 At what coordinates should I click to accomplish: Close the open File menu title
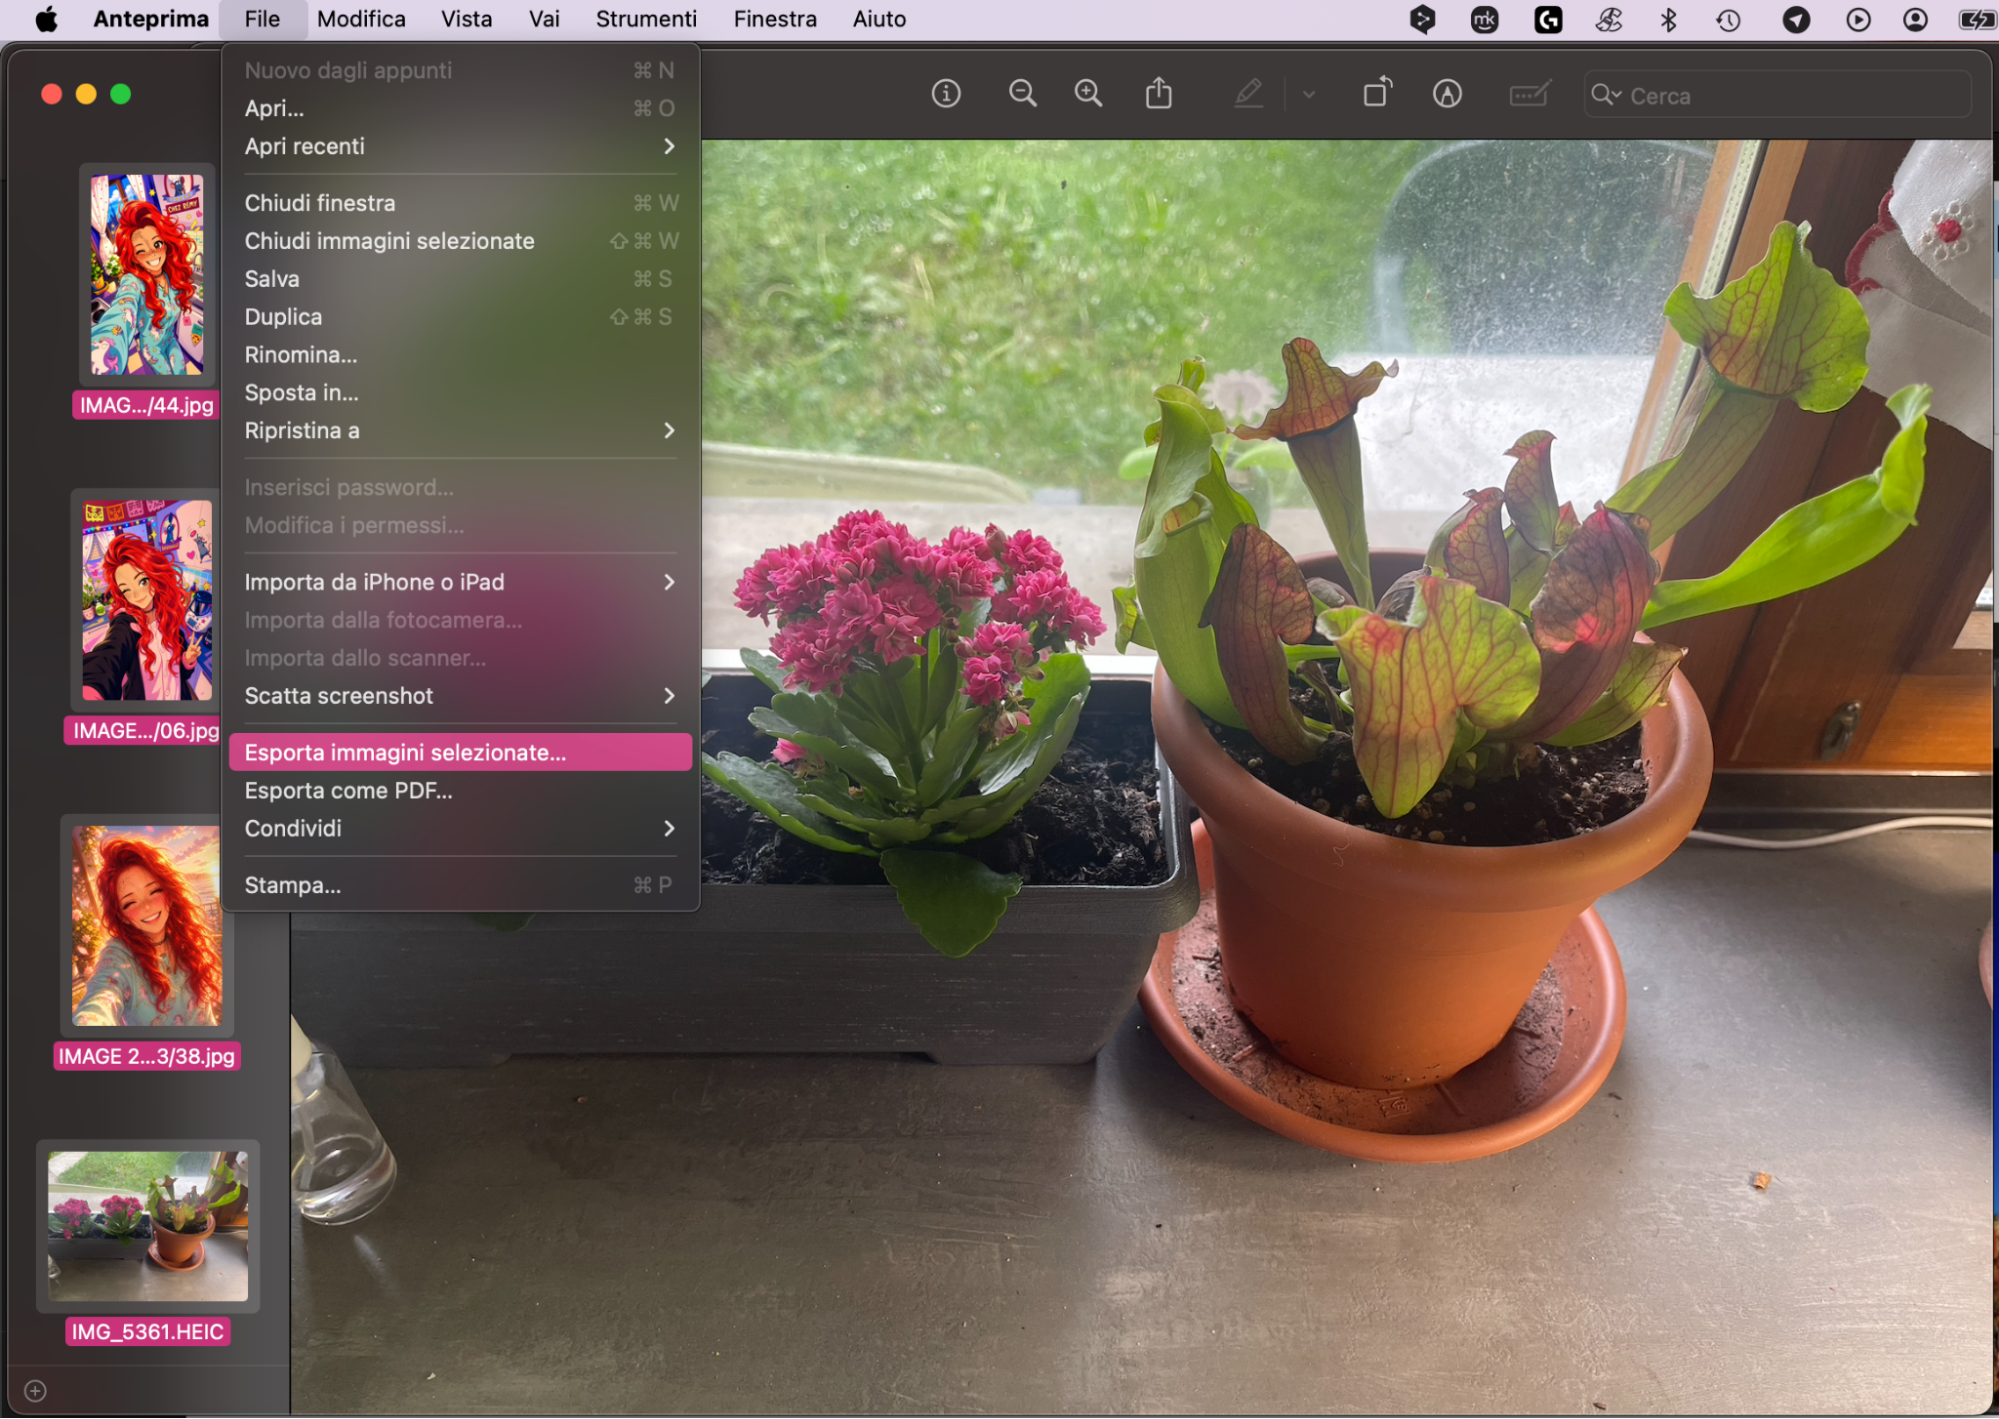[x=262, y=19]
